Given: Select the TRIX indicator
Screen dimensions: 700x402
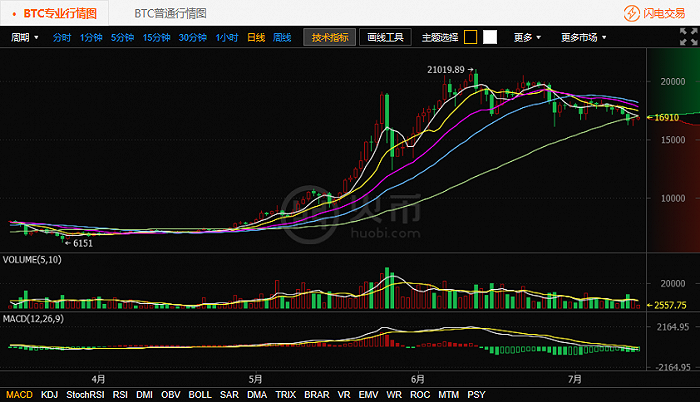Looking at the screenshot, I should 285,395.
